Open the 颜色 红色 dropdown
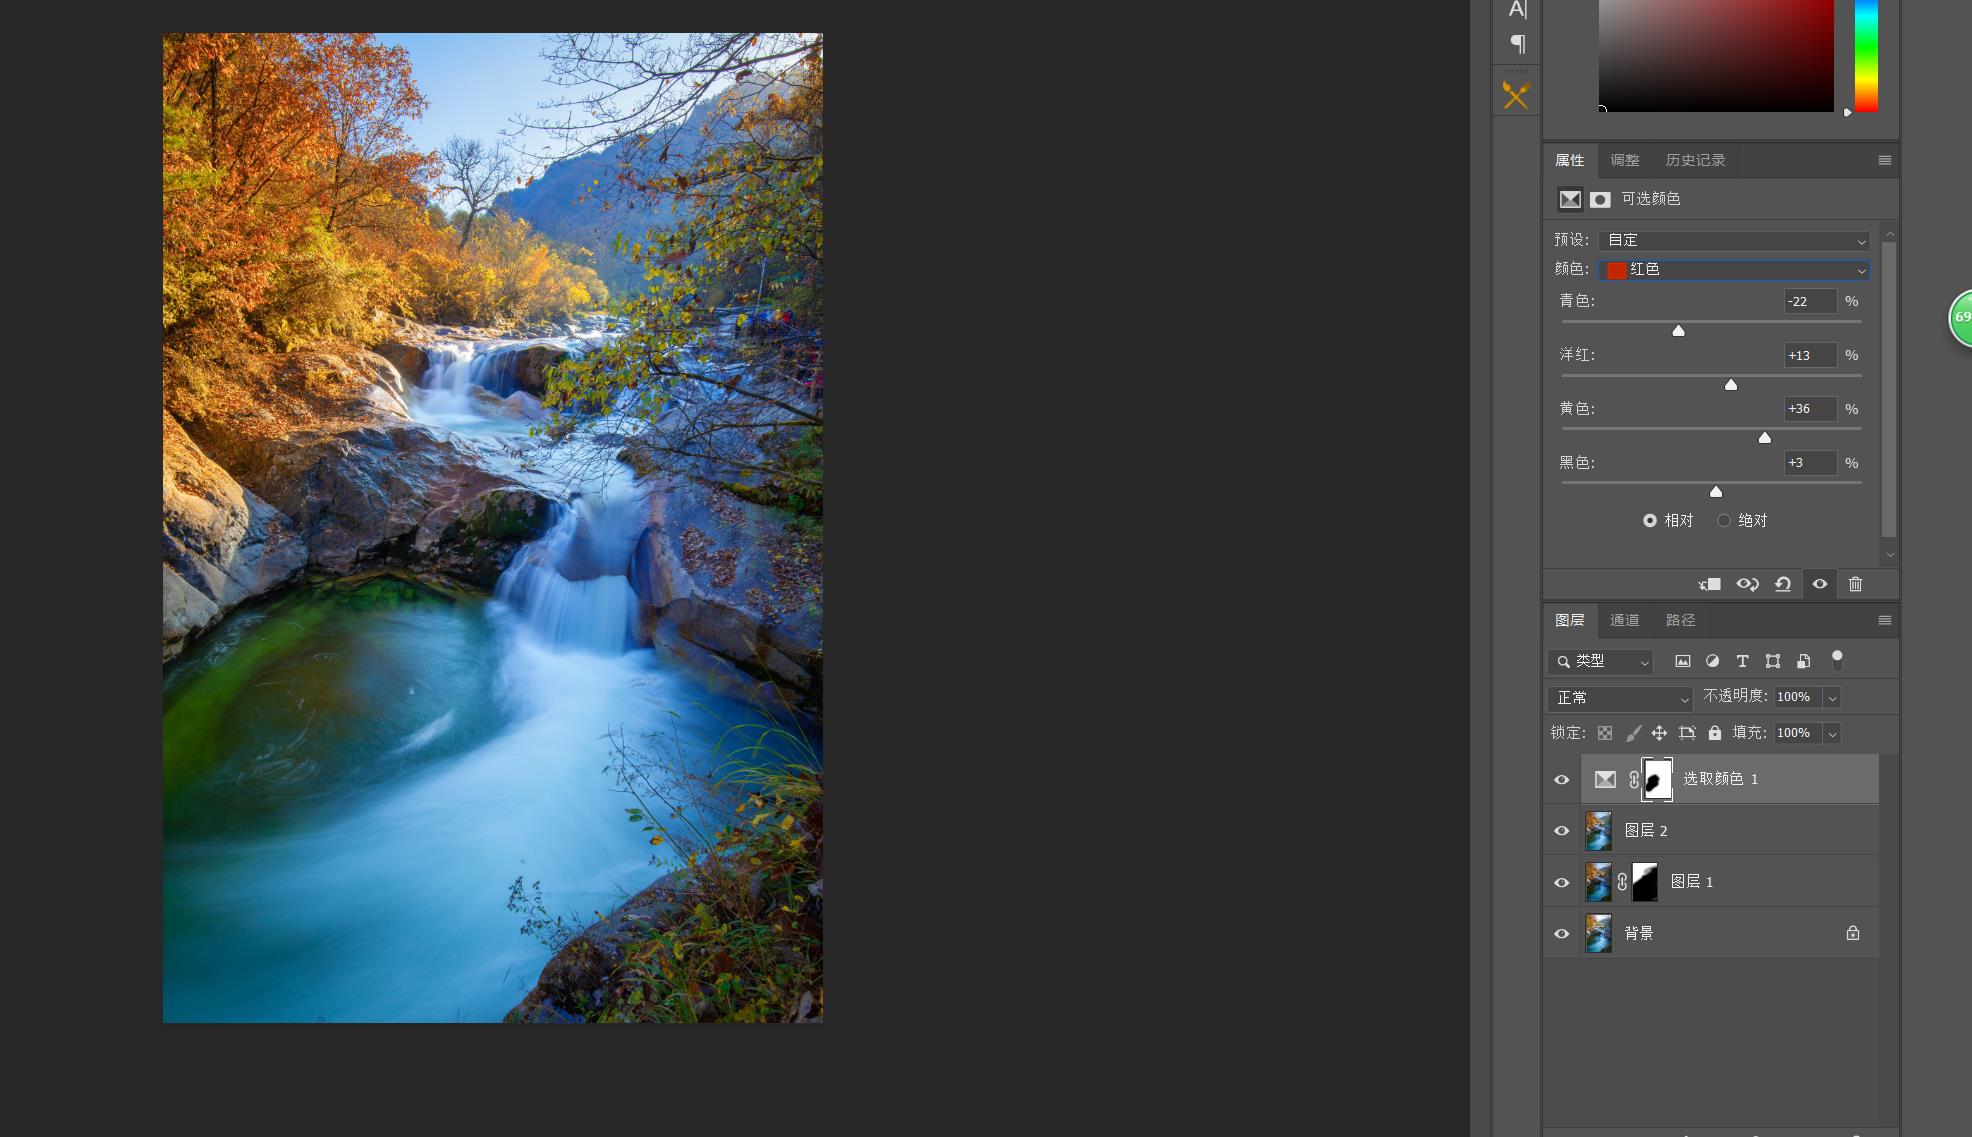This screenshot has width=1972, height=1137. 1734,270
